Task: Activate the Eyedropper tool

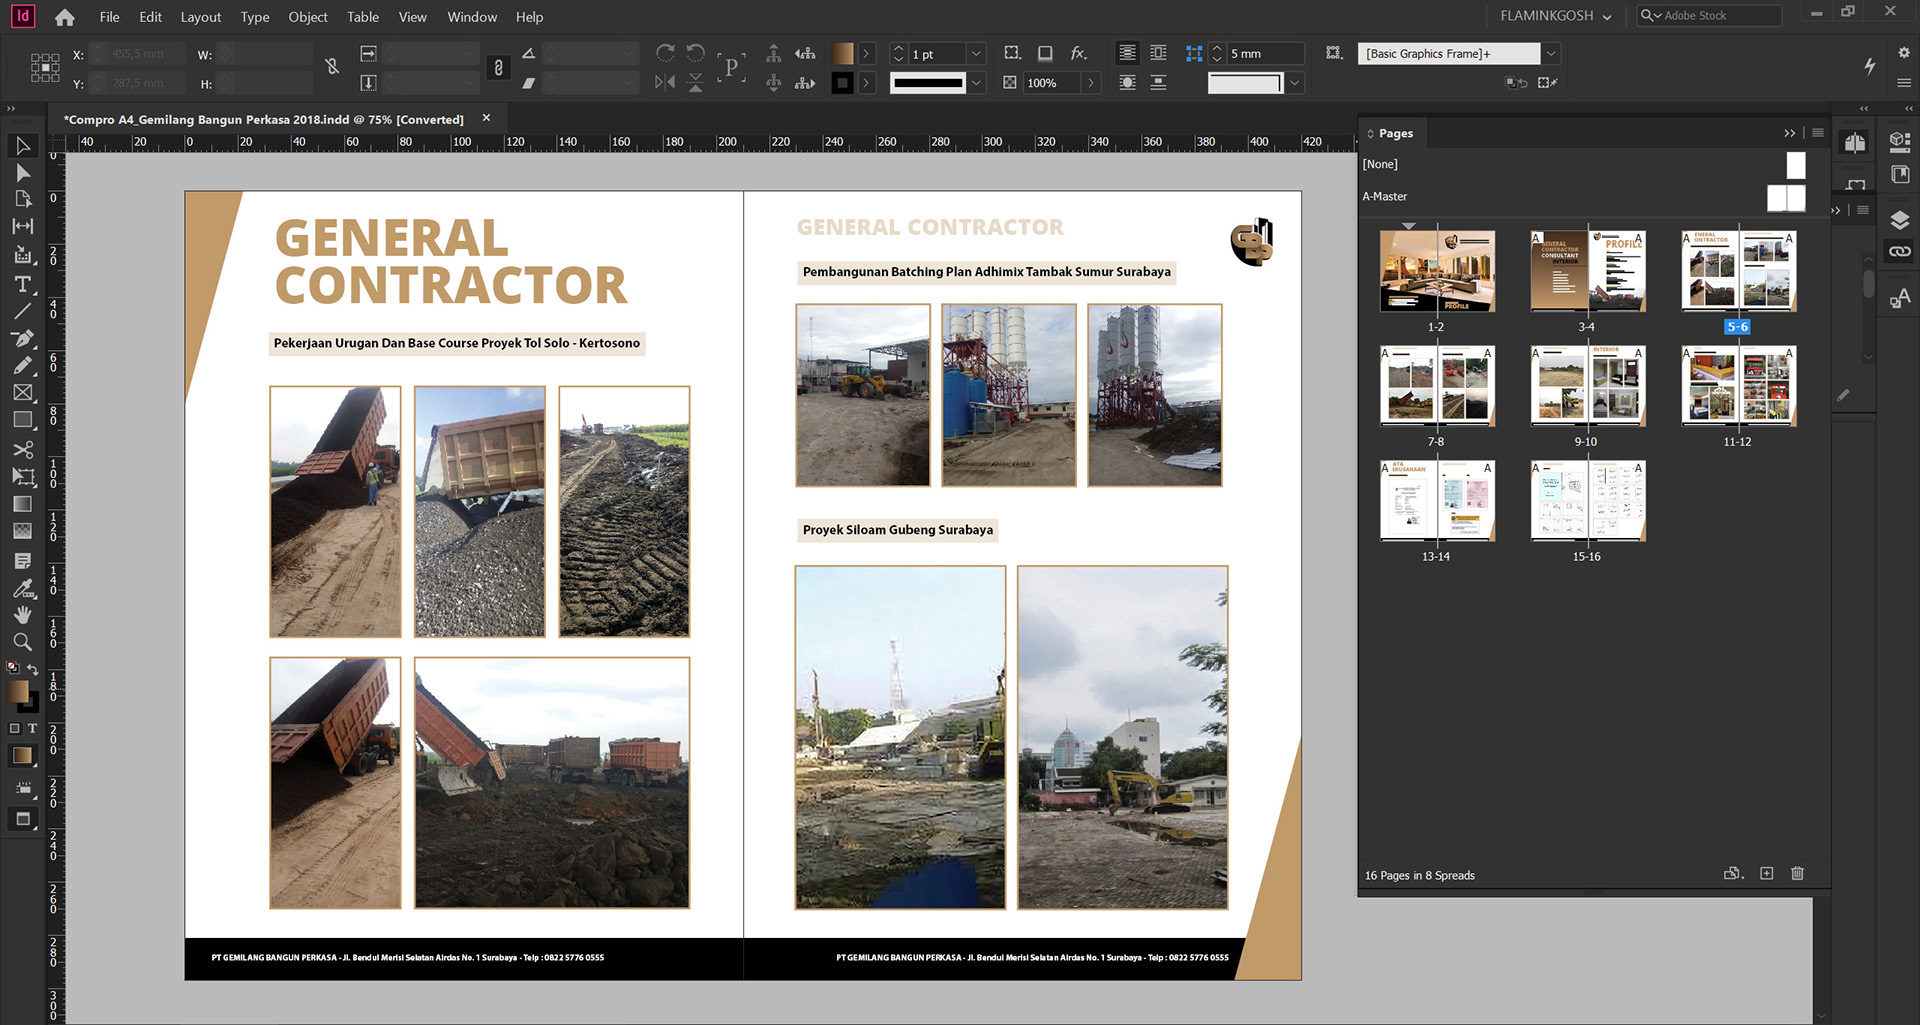Action: [22, 588]
